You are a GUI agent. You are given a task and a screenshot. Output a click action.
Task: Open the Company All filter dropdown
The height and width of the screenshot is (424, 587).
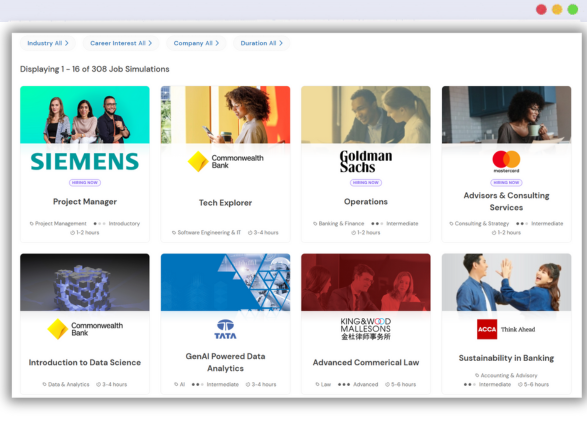click(x=196, y=43)
